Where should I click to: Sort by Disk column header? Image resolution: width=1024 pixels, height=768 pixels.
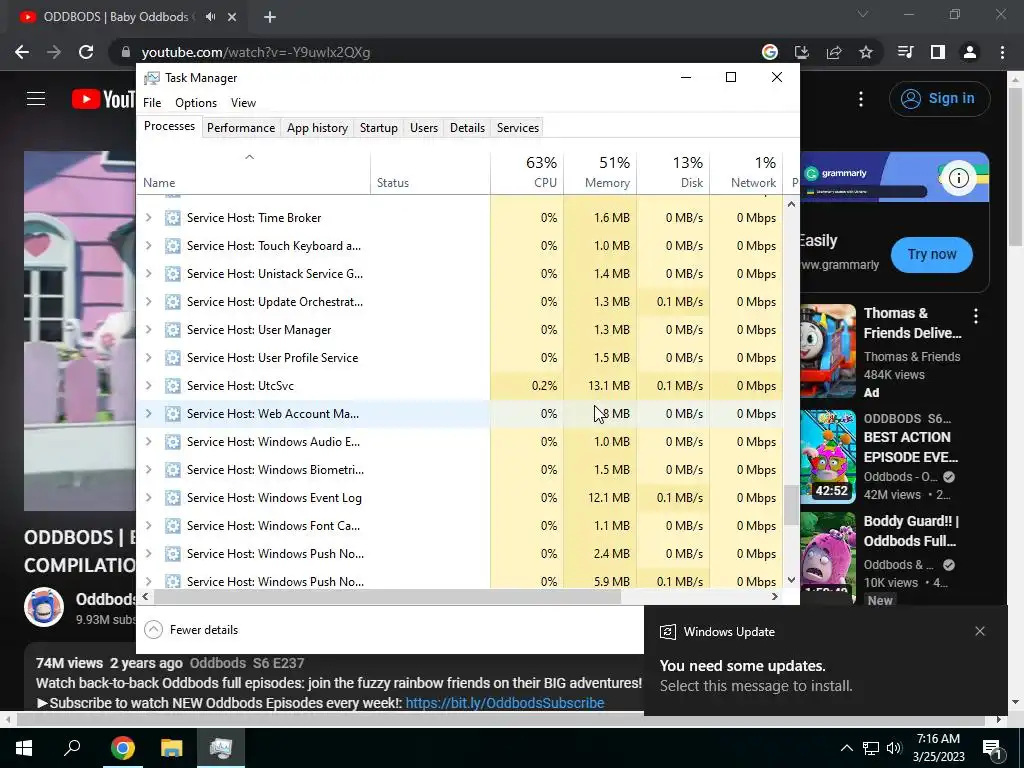[673, 172]
